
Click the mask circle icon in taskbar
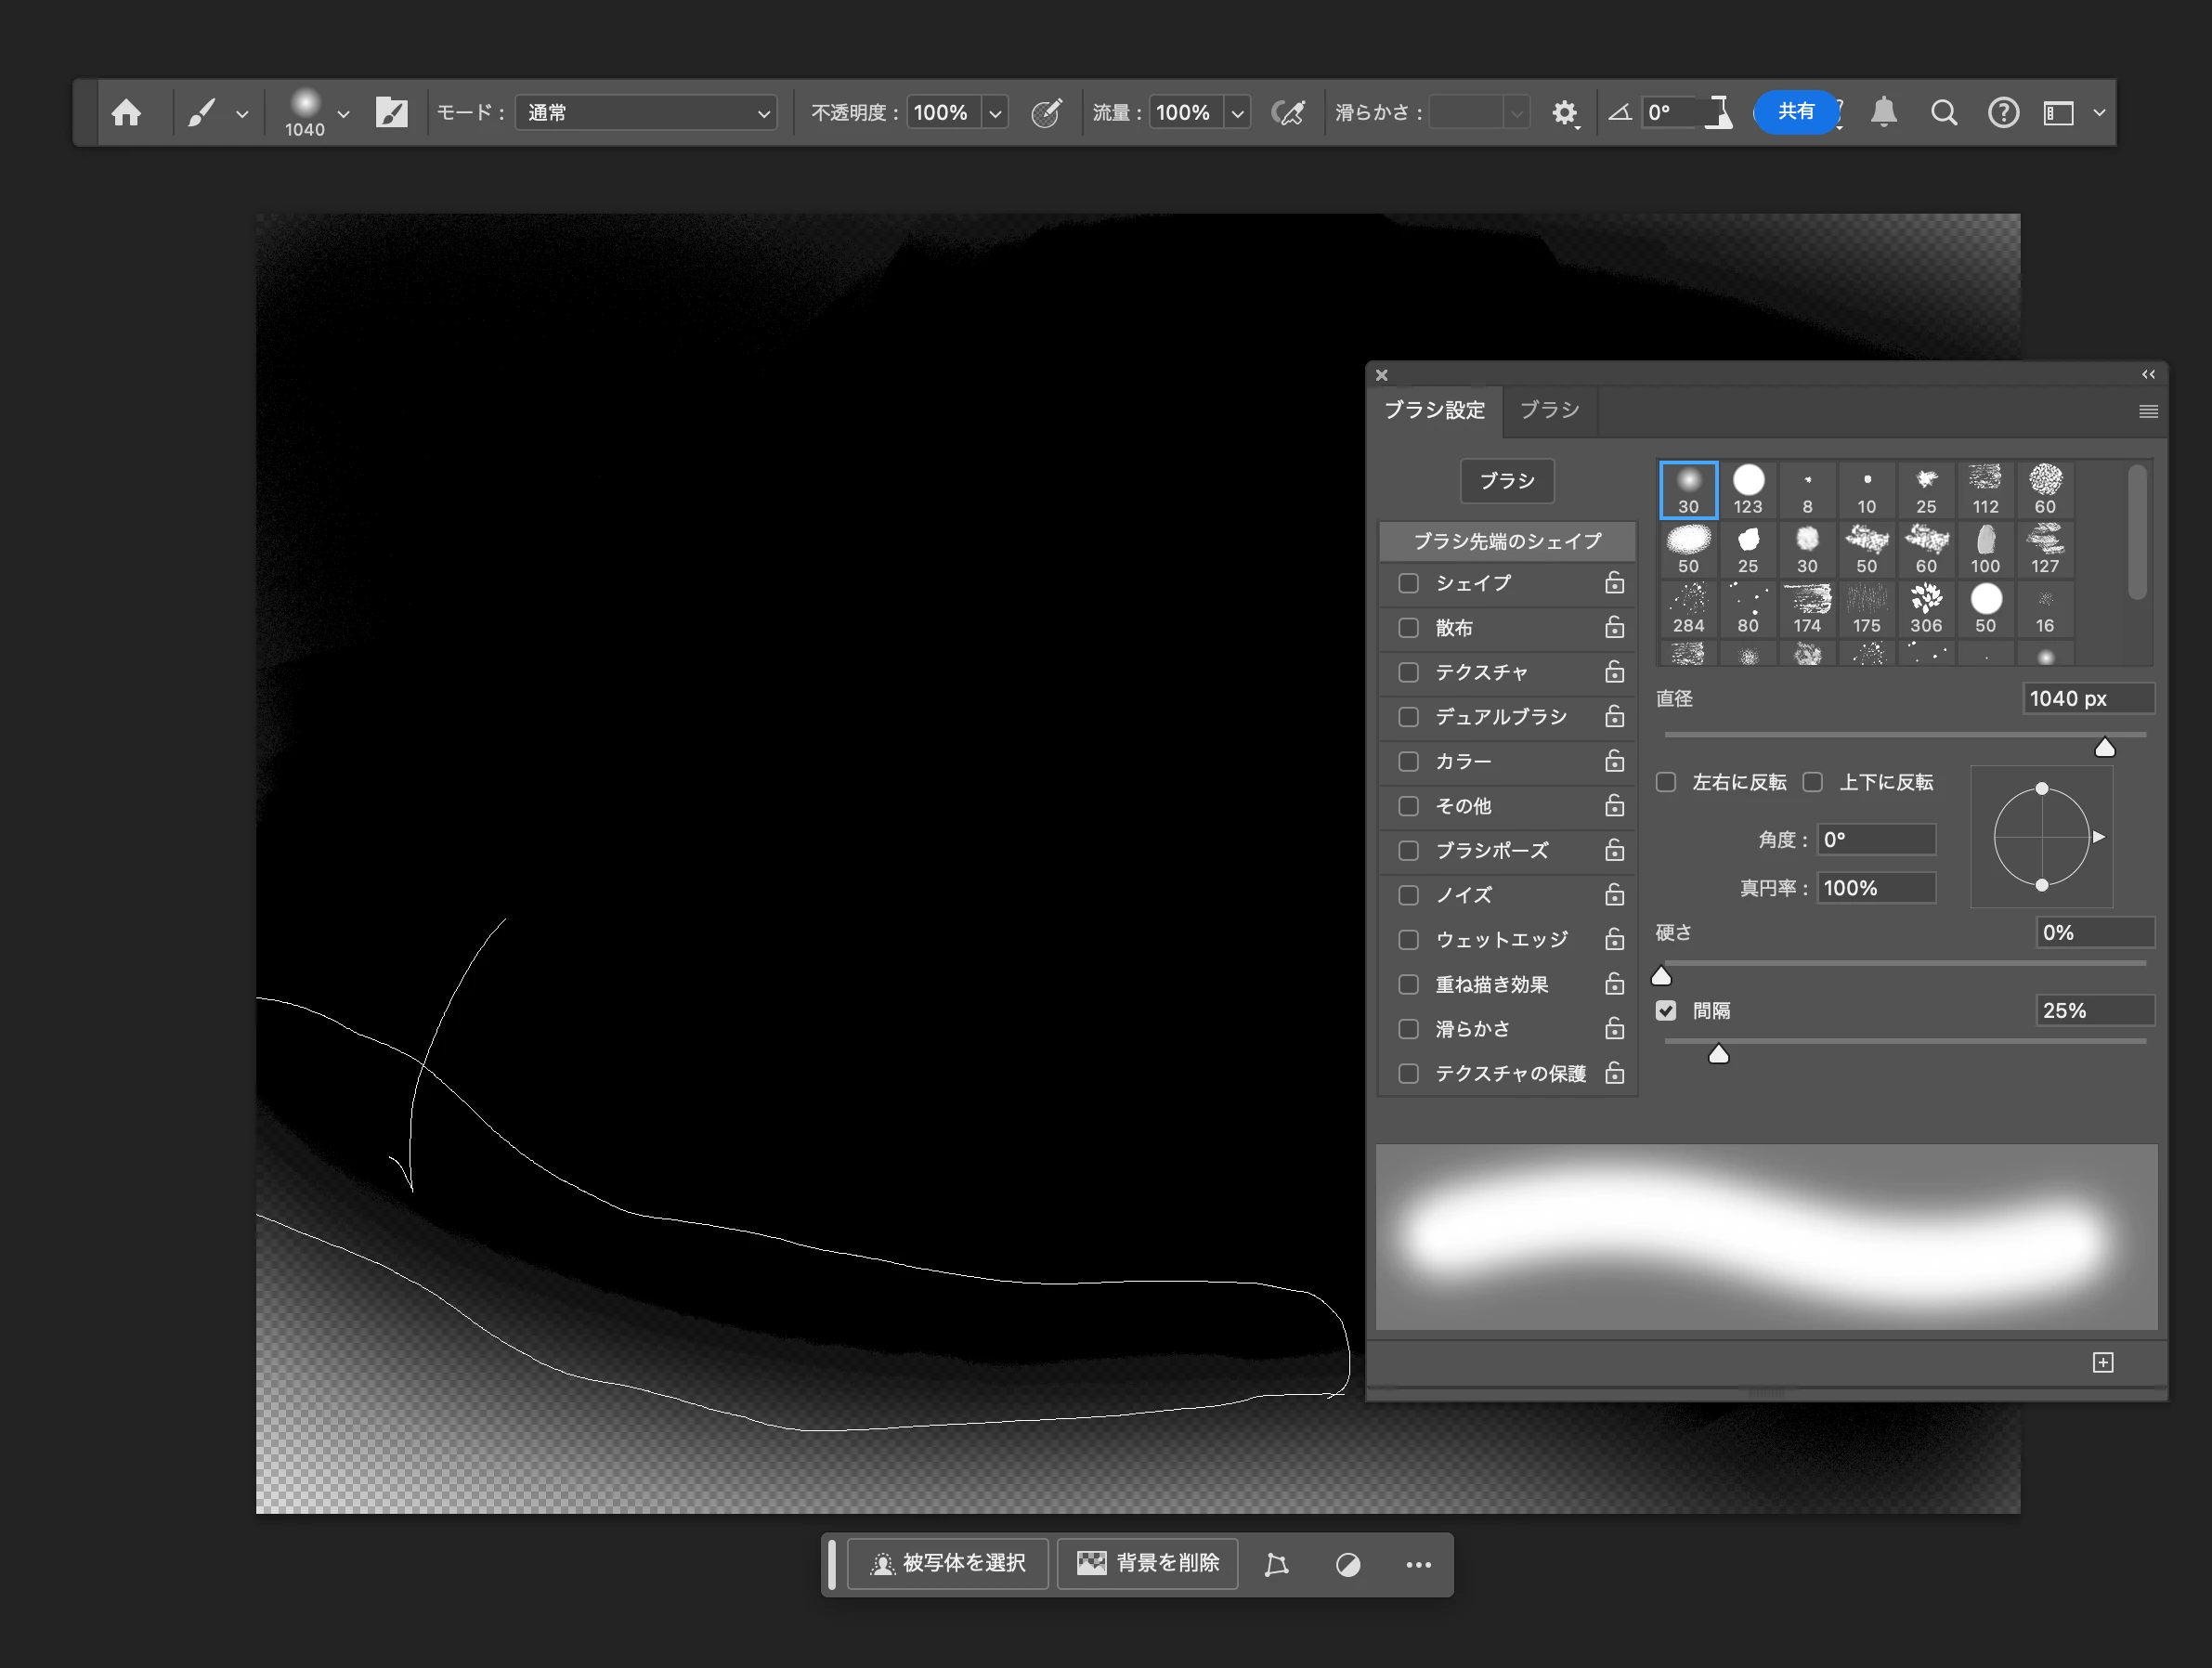1347,1564
